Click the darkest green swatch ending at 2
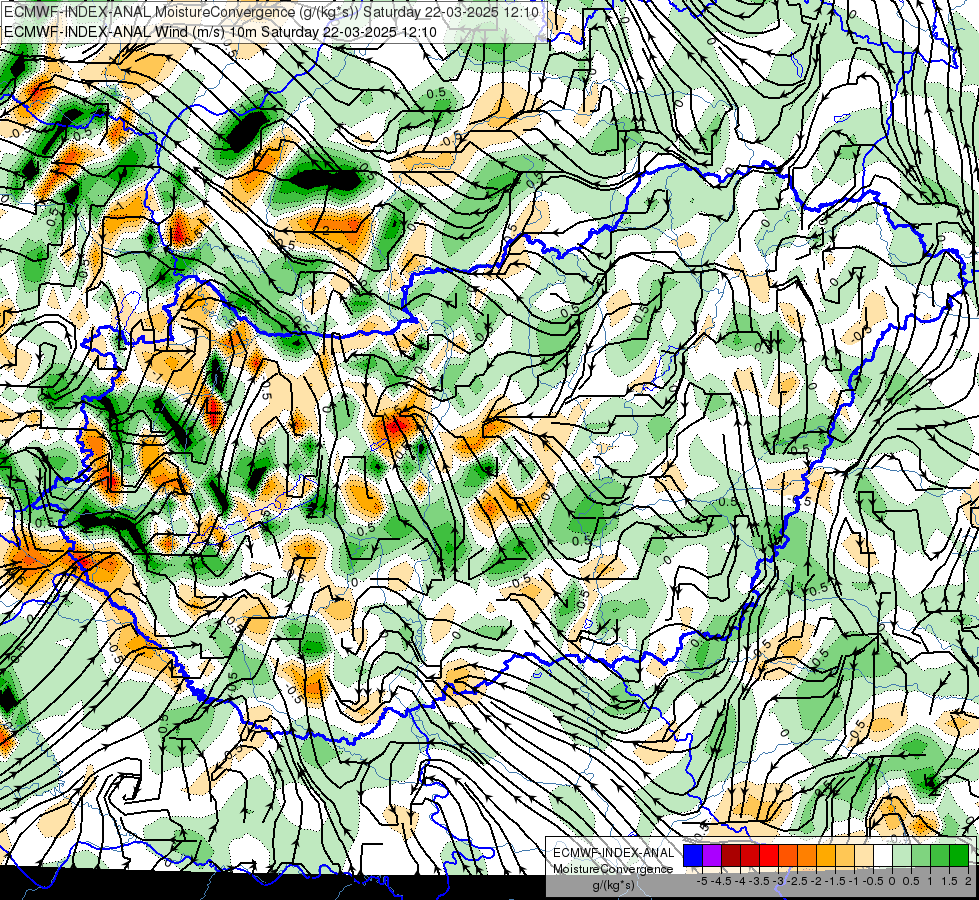 [959, 855]
